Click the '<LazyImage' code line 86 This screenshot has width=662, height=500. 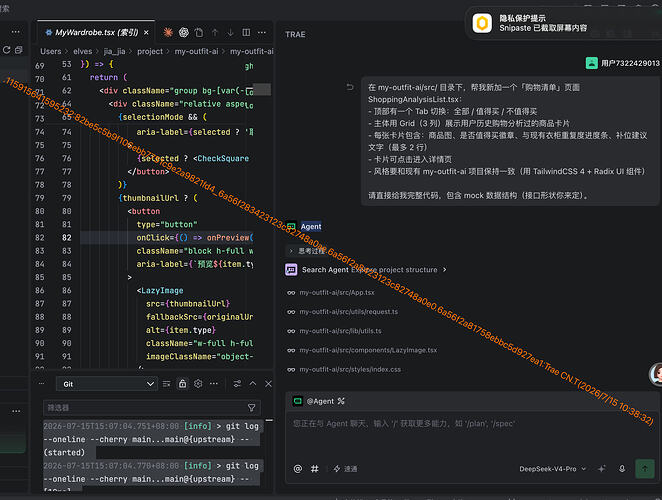[160, 291]
